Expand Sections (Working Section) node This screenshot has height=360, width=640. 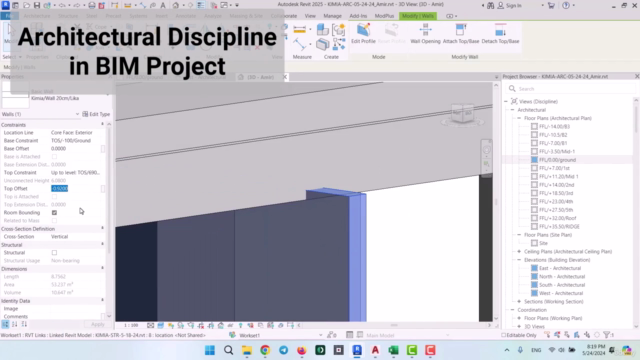point(519,301)
